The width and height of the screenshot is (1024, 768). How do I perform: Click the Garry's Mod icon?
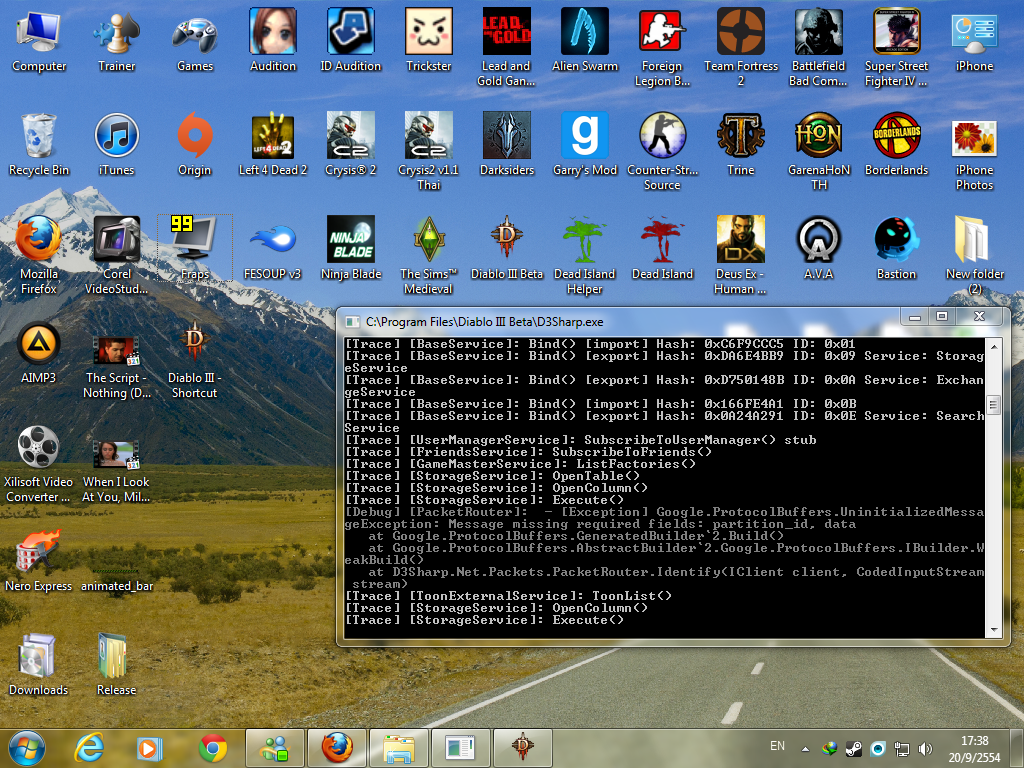(x=584, y=144)
